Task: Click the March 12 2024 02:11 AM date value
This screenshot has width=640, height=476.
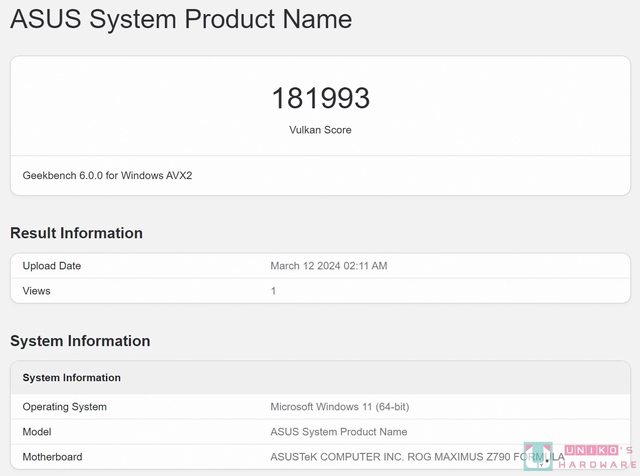Action: click(x=328, y=266)
